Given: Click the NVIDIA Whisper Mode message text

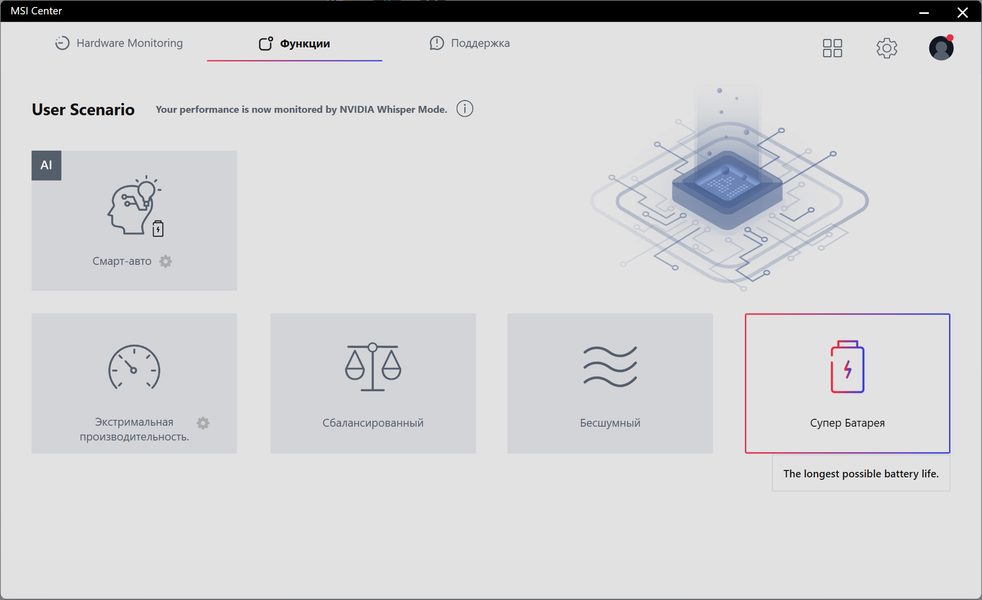Looking at the screenshot, I should [x=301, y=109].
